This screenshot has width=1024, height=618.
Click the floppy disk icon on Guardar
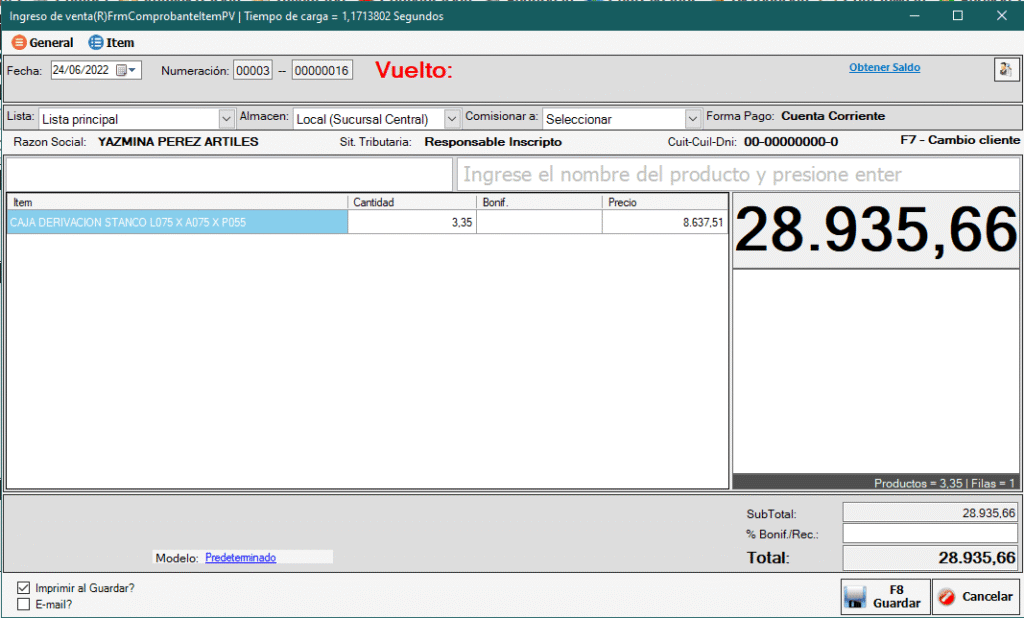pyautogui.click(x=855, y=597)
